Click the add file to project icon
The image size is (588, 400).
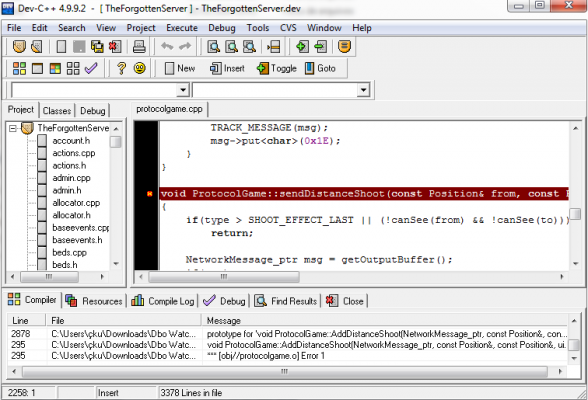click(x=302, y=46)
